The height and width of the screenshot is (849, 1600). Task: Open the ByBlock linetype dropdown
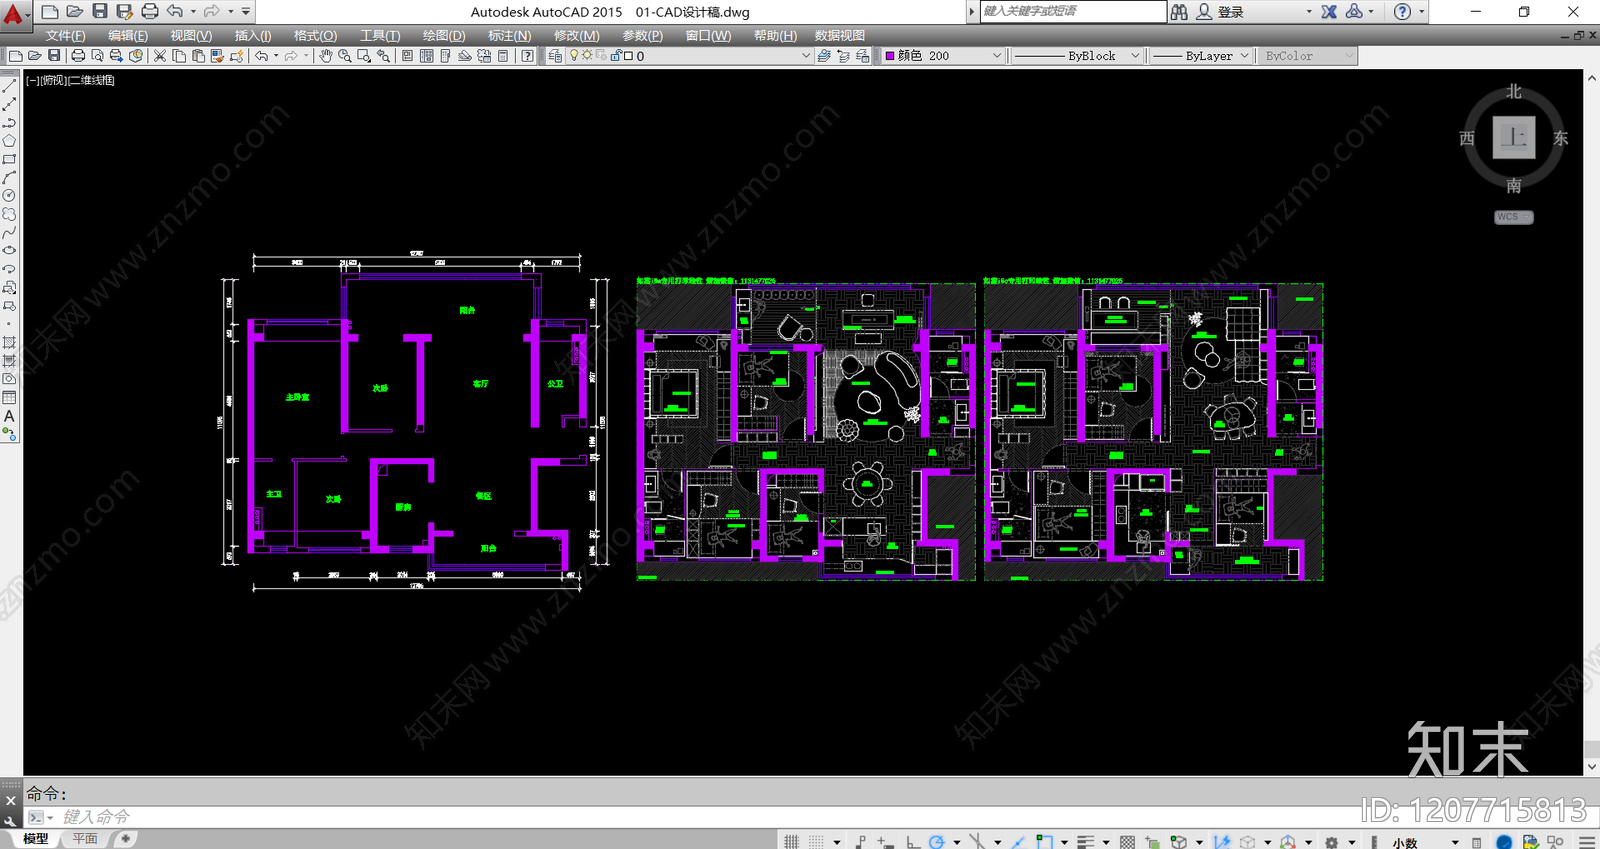pyautogui.click(x=1076, y=56)
